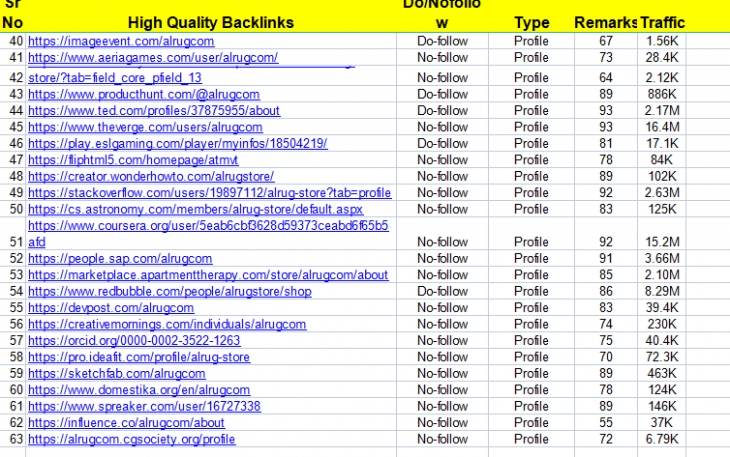Viewport: 730px width, 457px height.
Task: Open the domestika.org en alrugcom link
Action: coord(139,390)
